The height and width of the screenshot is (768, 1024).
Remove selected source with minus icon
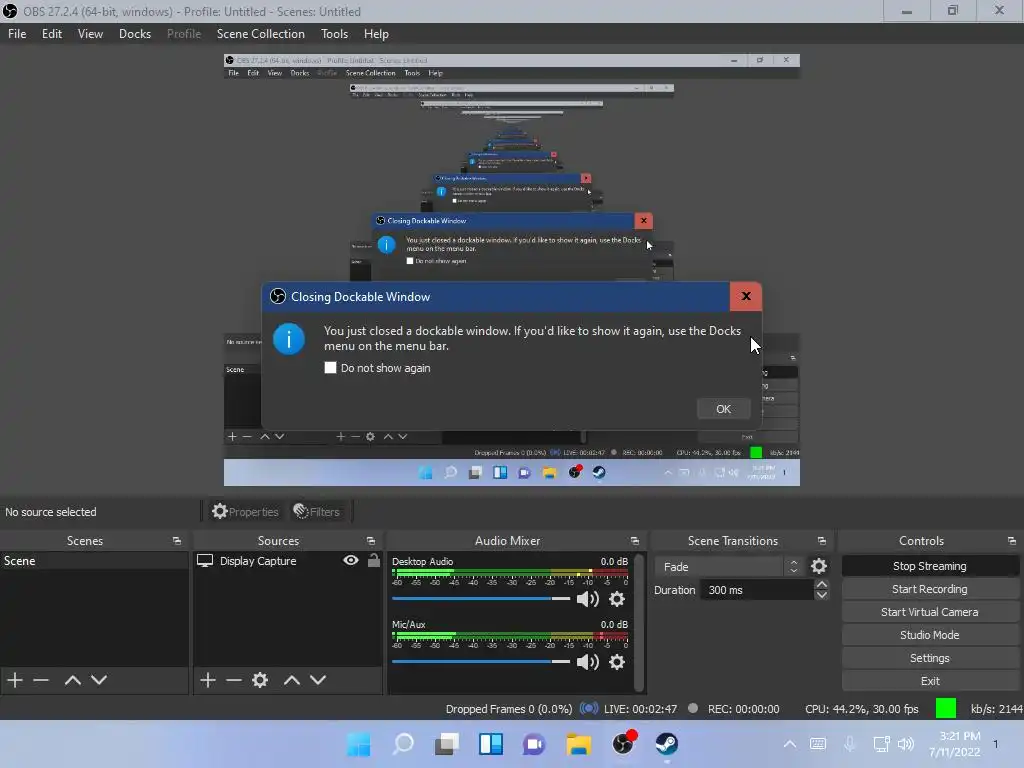click(x=234, y=680)
